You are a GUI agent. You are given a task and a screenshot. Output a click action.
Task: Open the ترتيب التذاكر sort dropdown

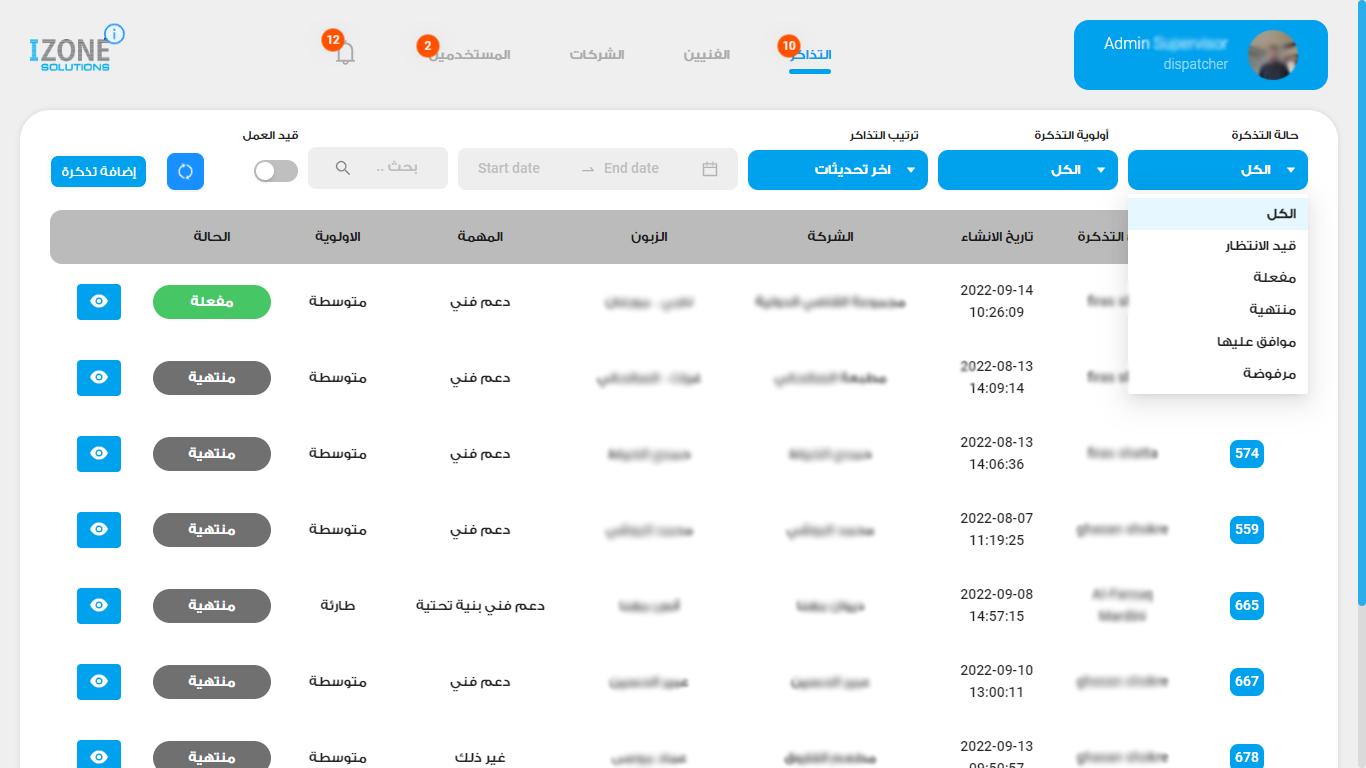(x=837, y=170)
